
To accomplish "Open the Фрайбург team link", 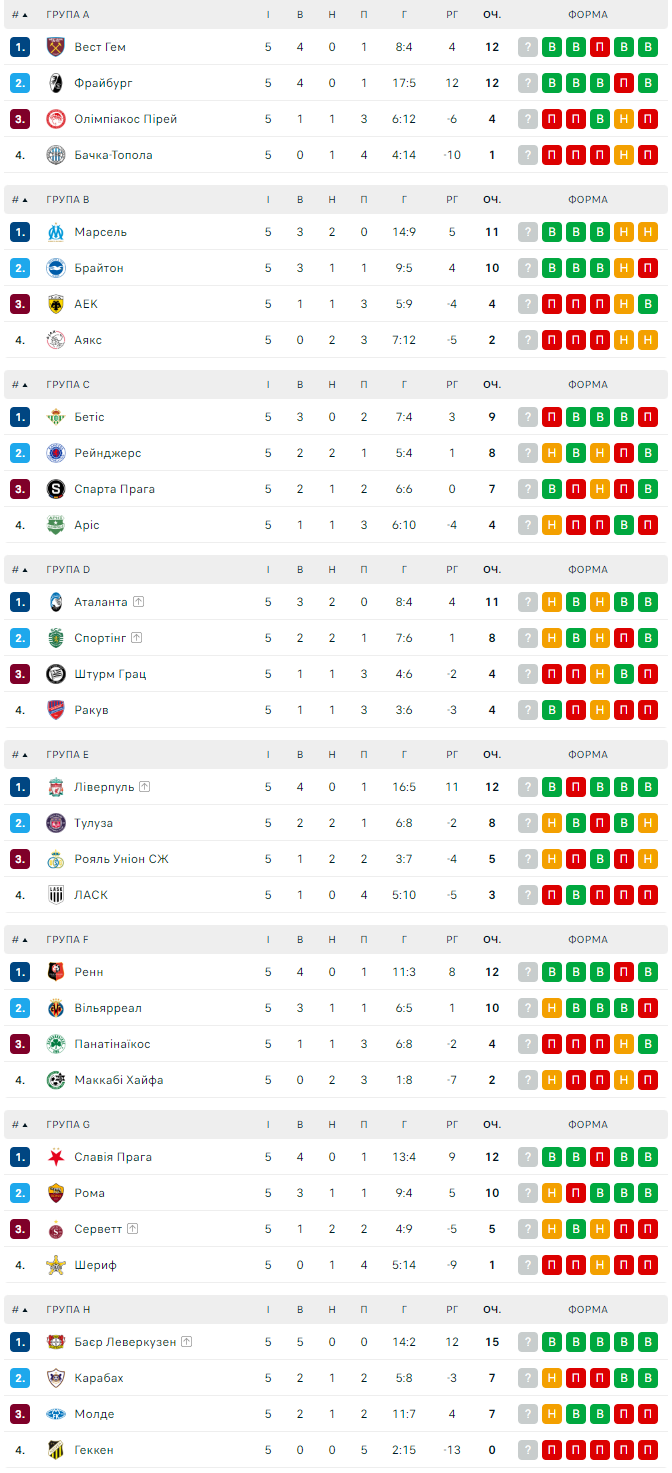I will click(x=103, y=83).
